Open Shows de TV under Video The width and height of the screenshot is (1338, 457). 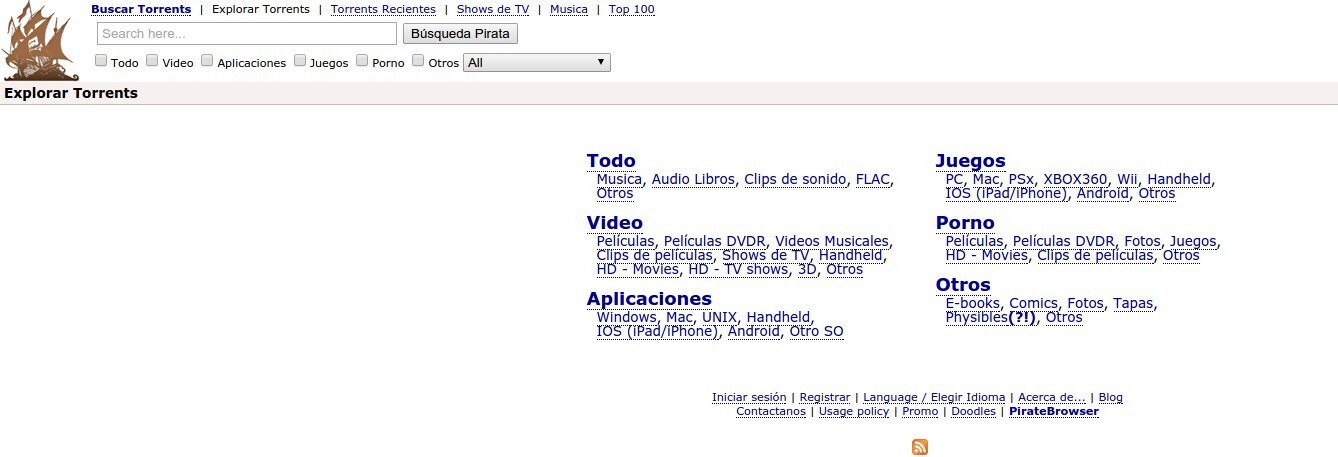766,256
